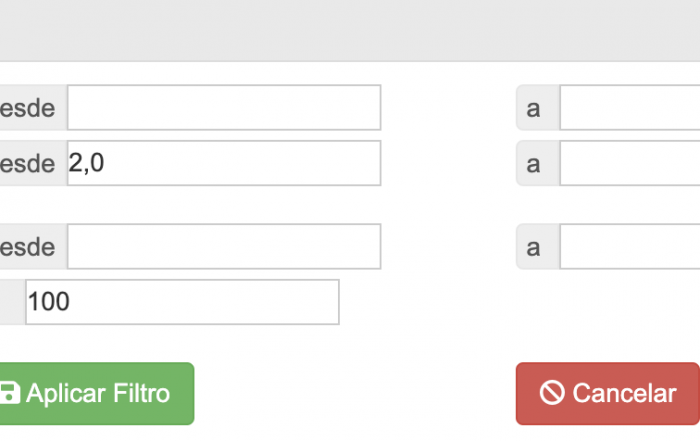Click the "a" label directly above Cancelar
This screenshot has width=700, height=441.
535,247
